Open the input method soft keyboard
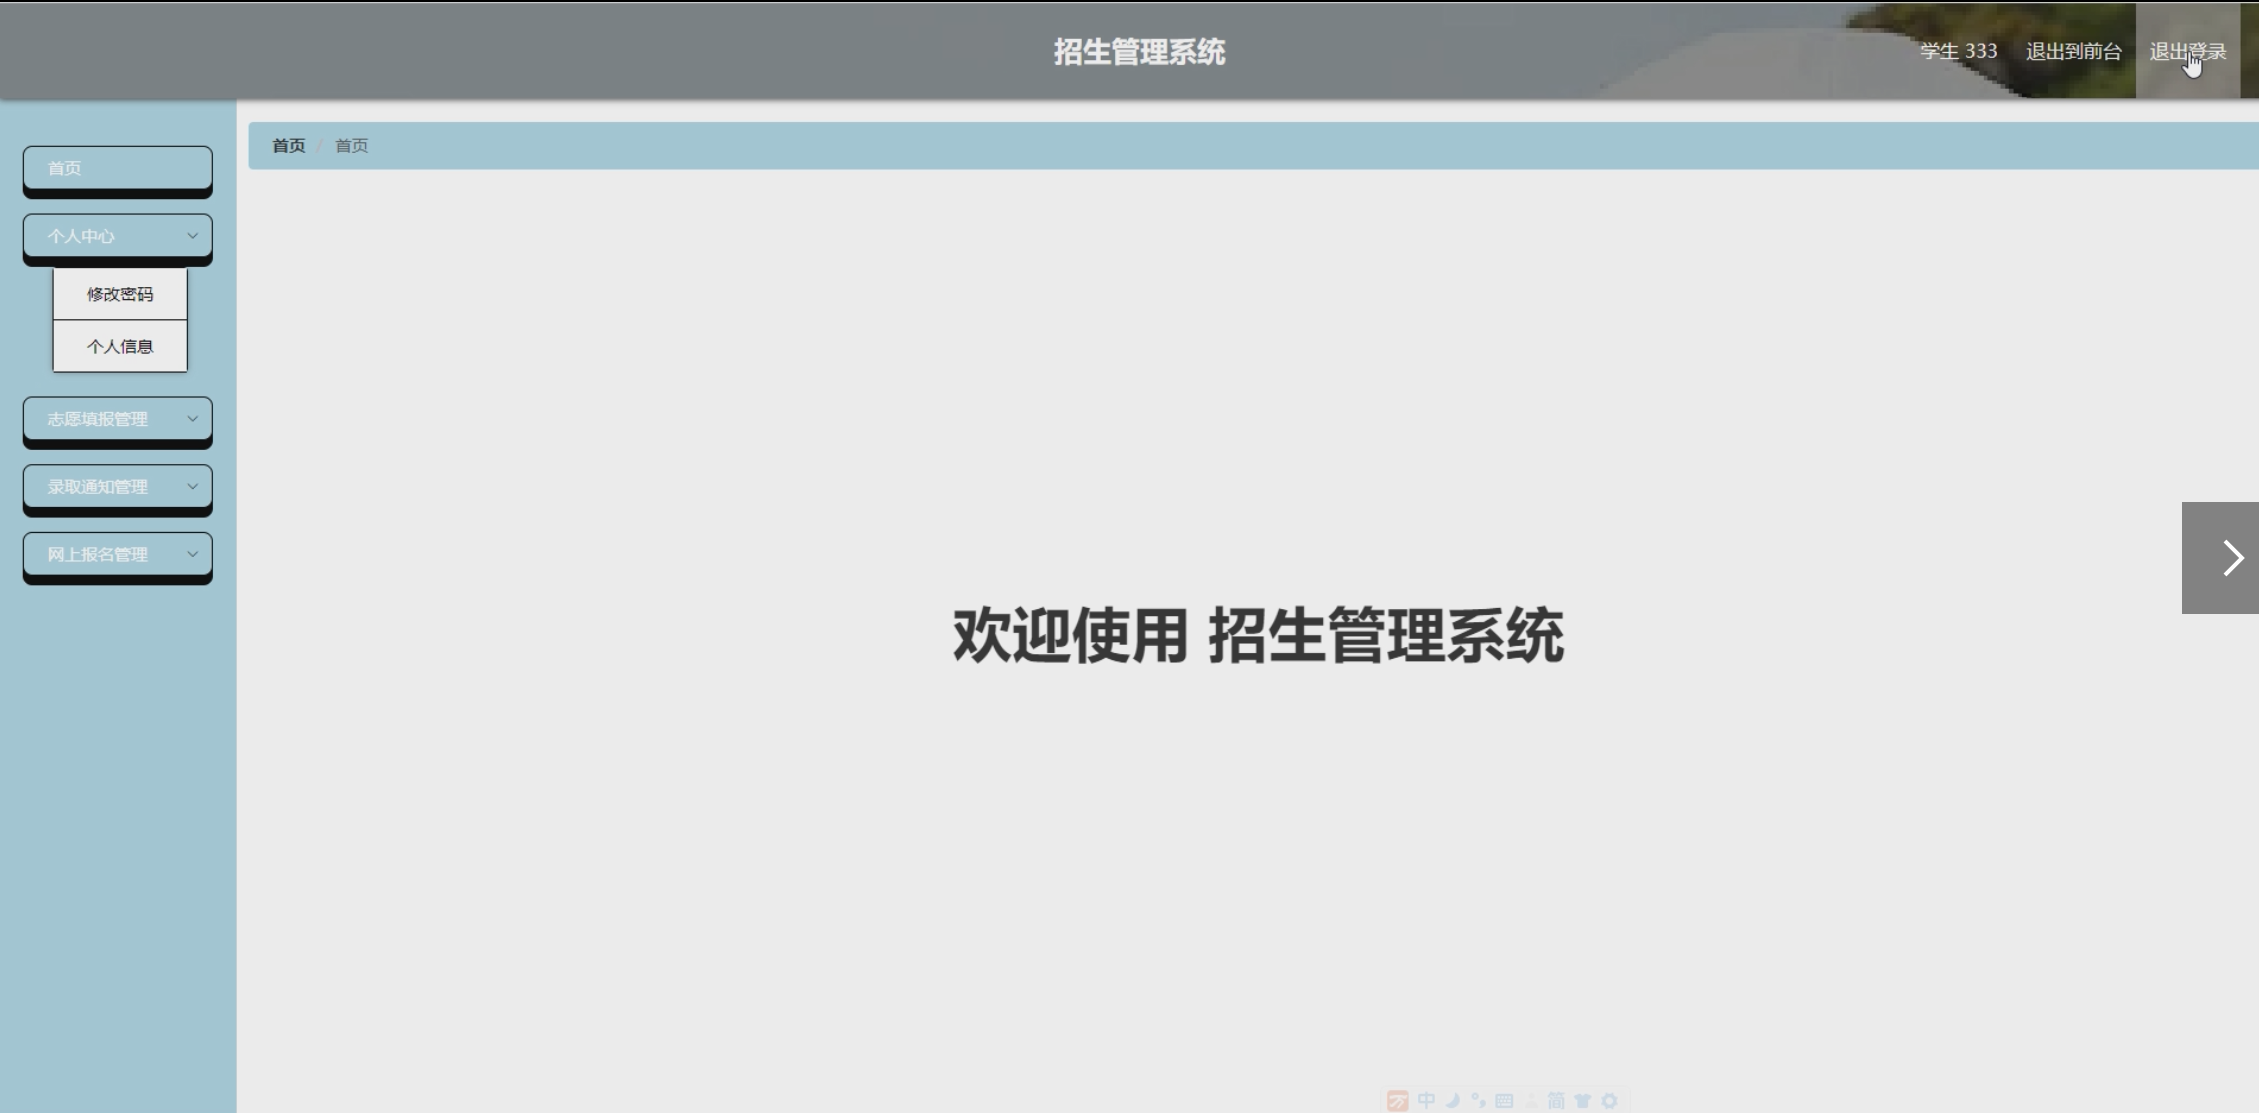 [1504, 1101]
